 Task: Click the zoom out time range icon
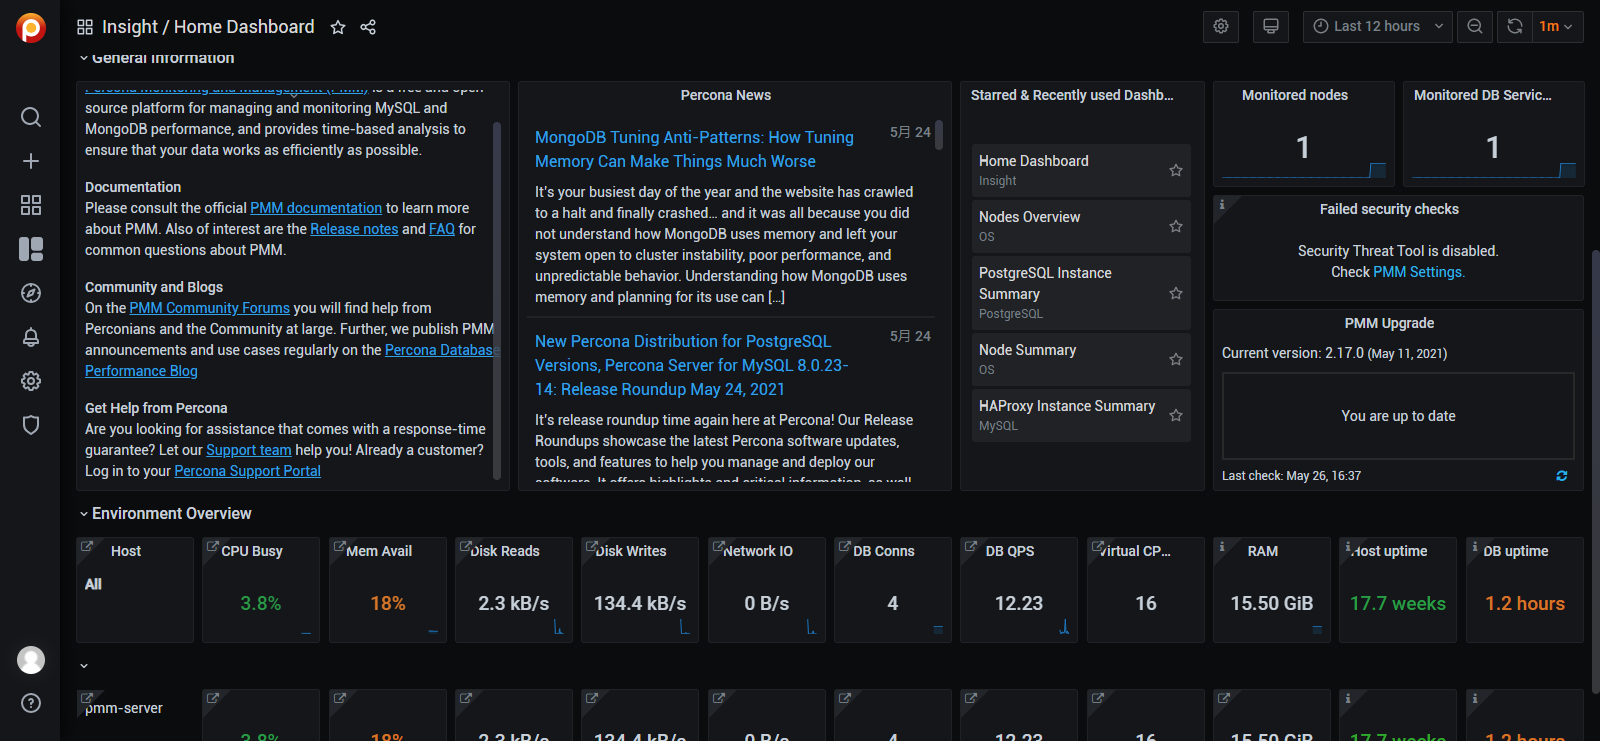[x=1475, y=27]
